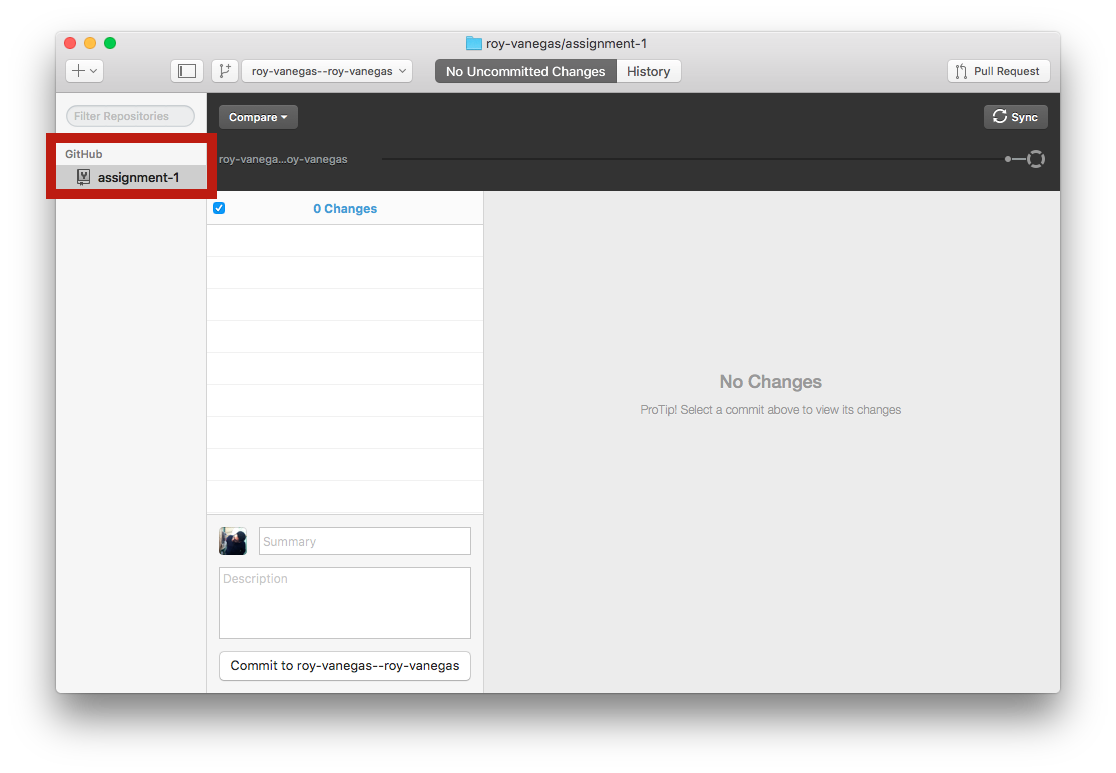Expand the Compare dropdown

click(x=258, y=117)
